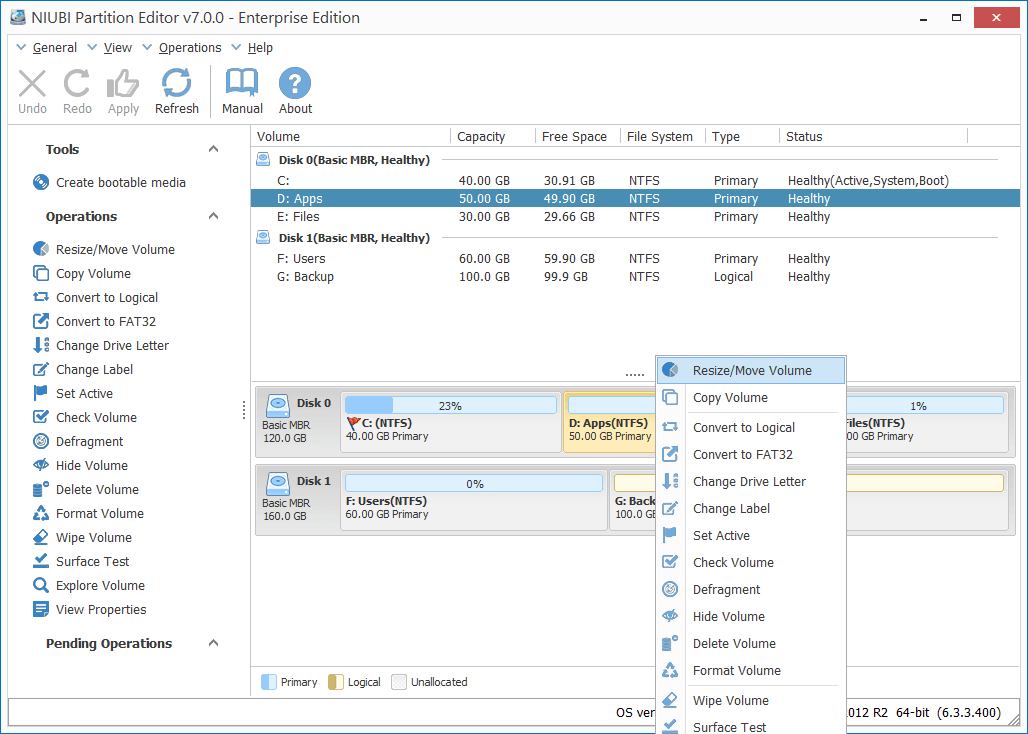Viewport: 1028px width, 734px height.
Task: Select the D: Apps volume row
Action: 635,198
